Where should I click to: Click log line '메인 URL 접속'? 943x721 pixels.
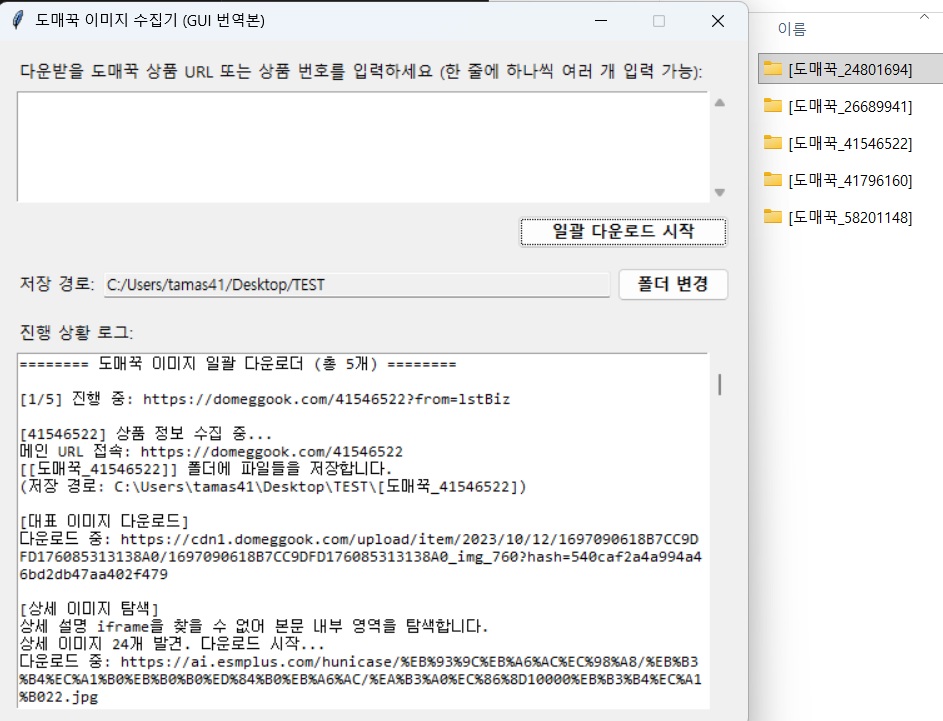tap(211, 452)
